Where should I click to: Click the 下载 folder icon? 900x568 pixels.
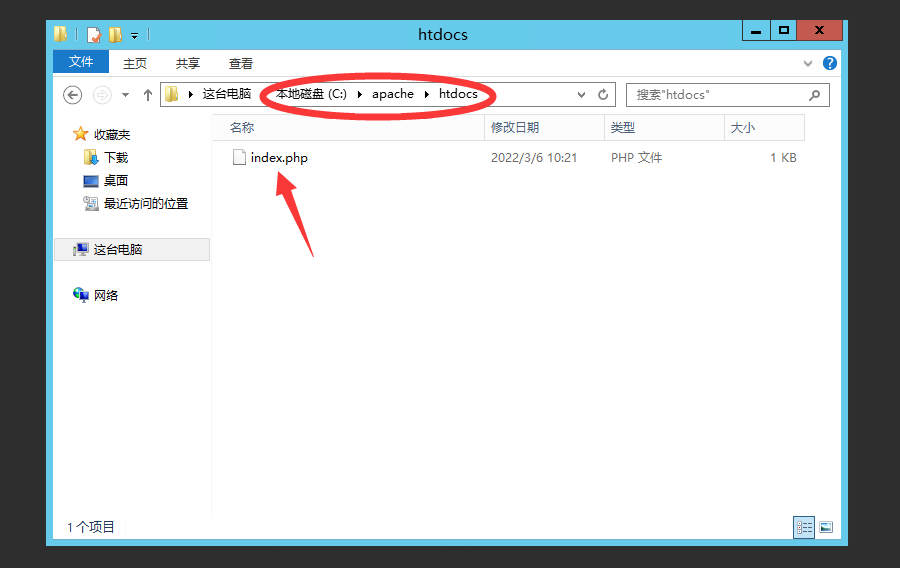click(91, 157)
